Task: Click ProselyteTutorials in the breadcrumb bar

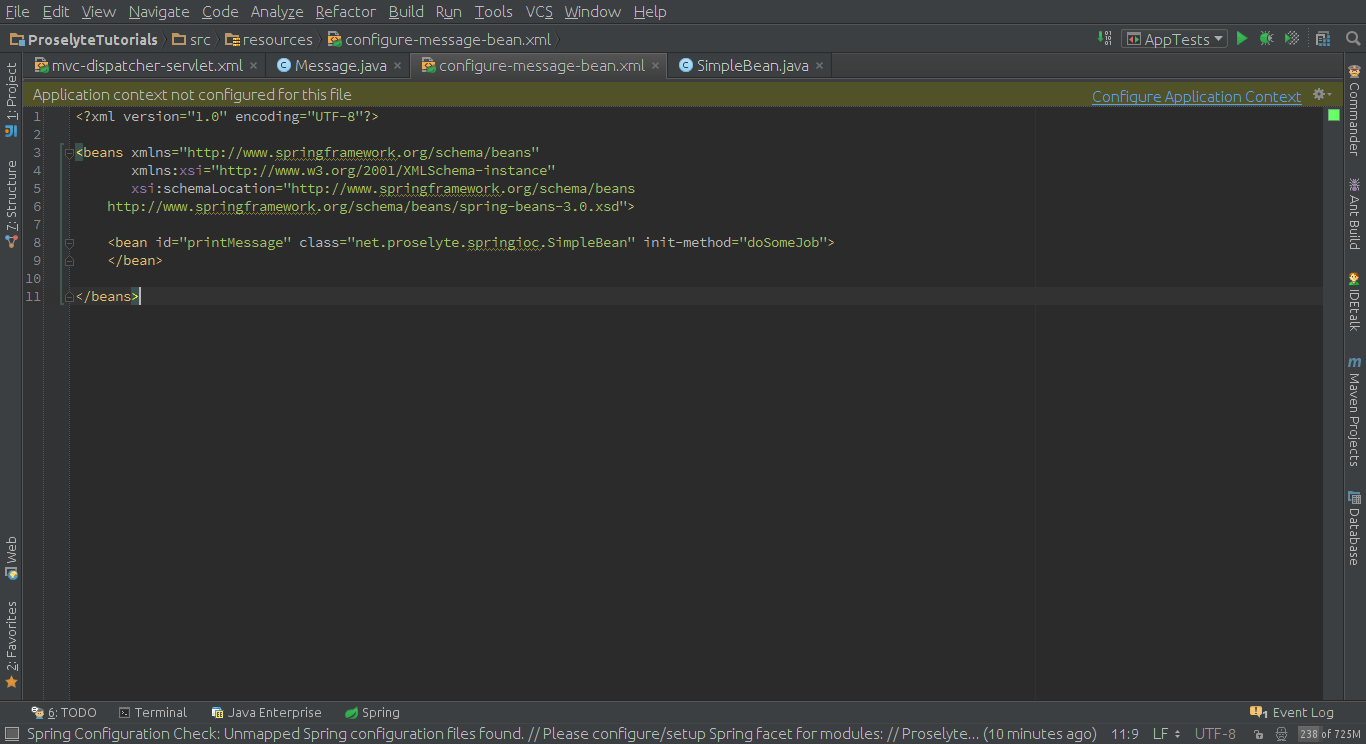Action: (x=84, y=40)
